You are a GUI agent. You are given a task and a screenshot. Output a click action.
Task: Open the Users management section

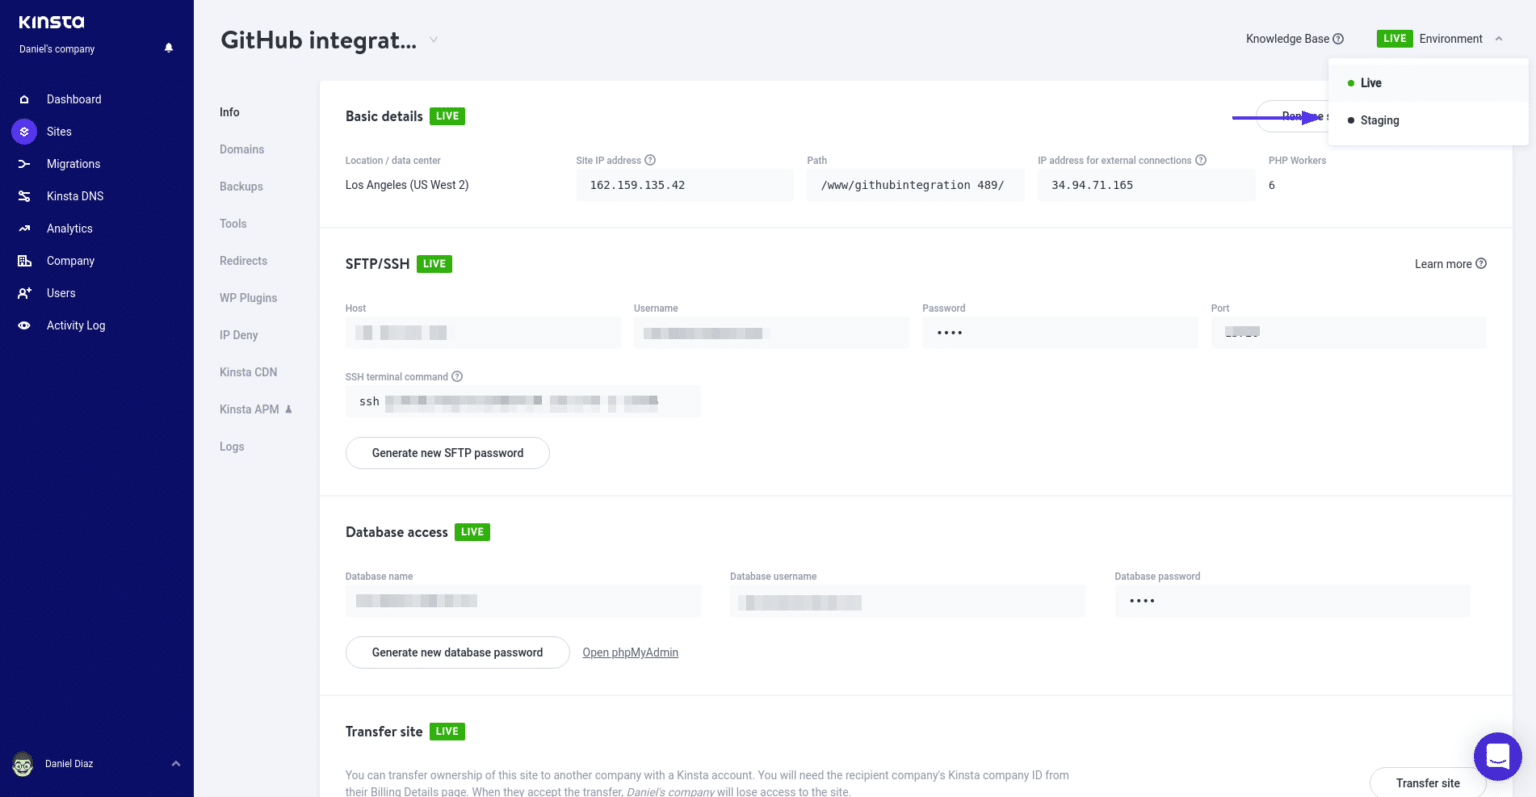(60, 293)
